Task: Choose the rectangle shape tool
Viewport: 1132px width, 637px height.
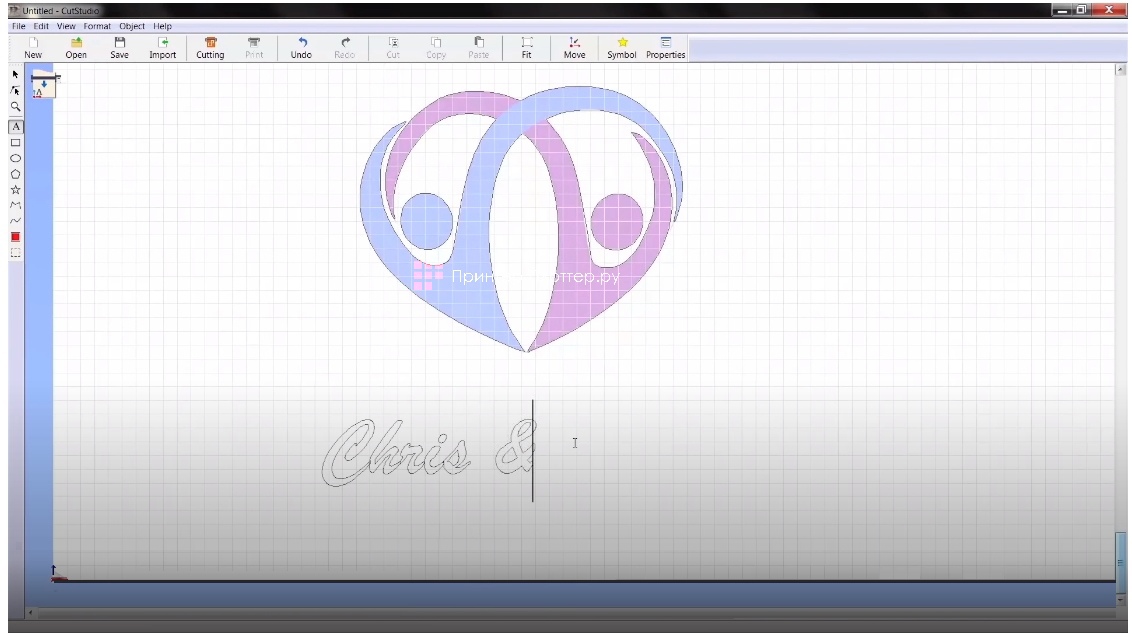Action: click(16, 143)
